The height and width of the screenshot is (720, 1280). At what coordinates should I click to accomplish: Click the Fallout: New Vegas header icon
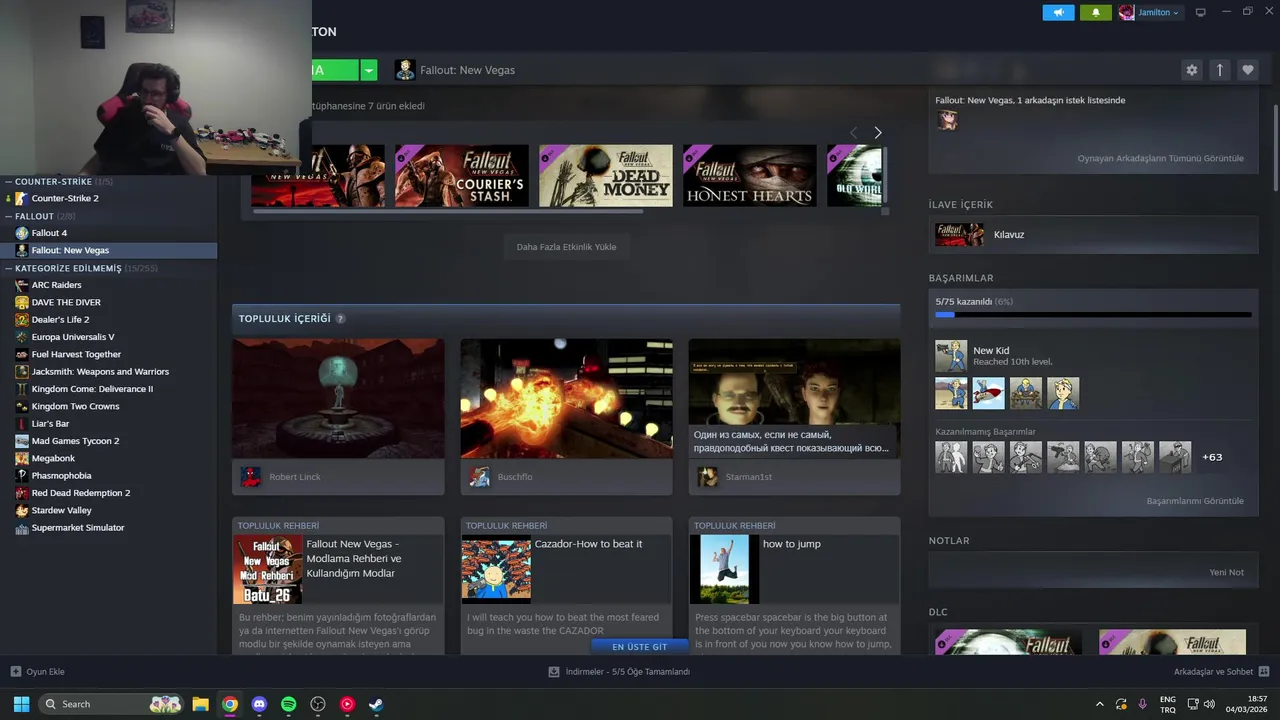[x=404, y=70]
